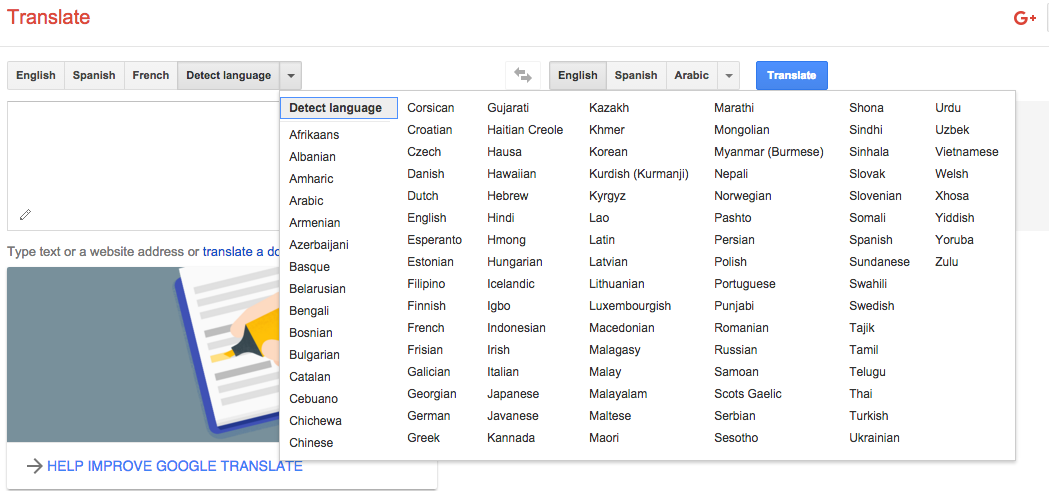
Task: Select Portuguese in the language list
Action: 745,284
